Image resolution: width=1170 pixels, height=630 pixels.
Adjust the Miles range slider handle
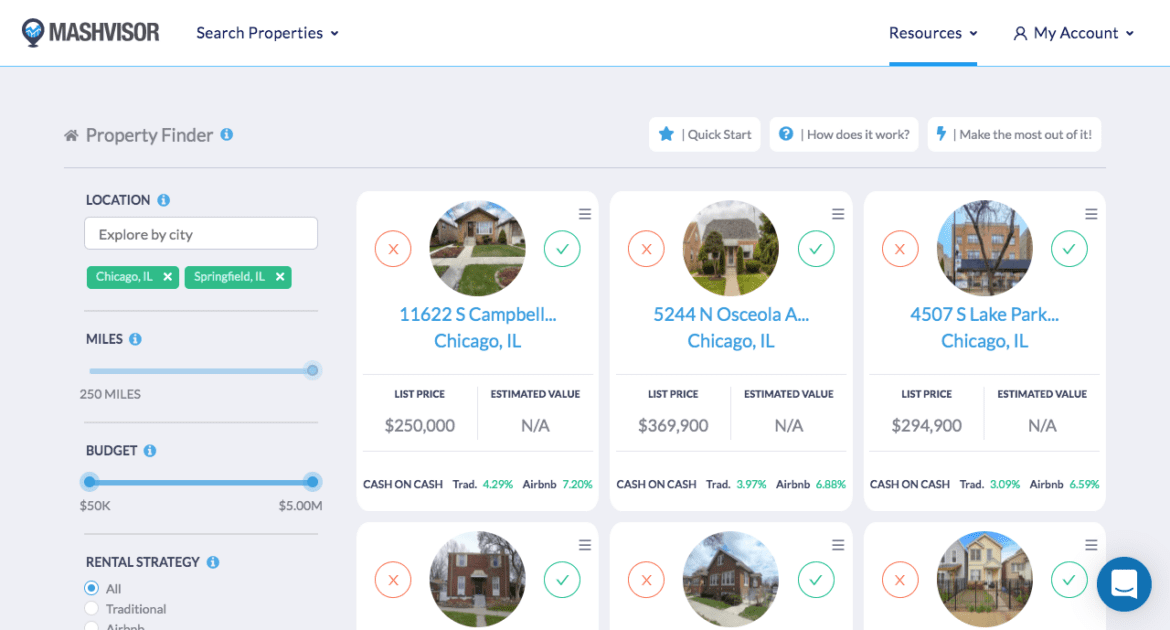pyautogui.click(x=311, y=370)
